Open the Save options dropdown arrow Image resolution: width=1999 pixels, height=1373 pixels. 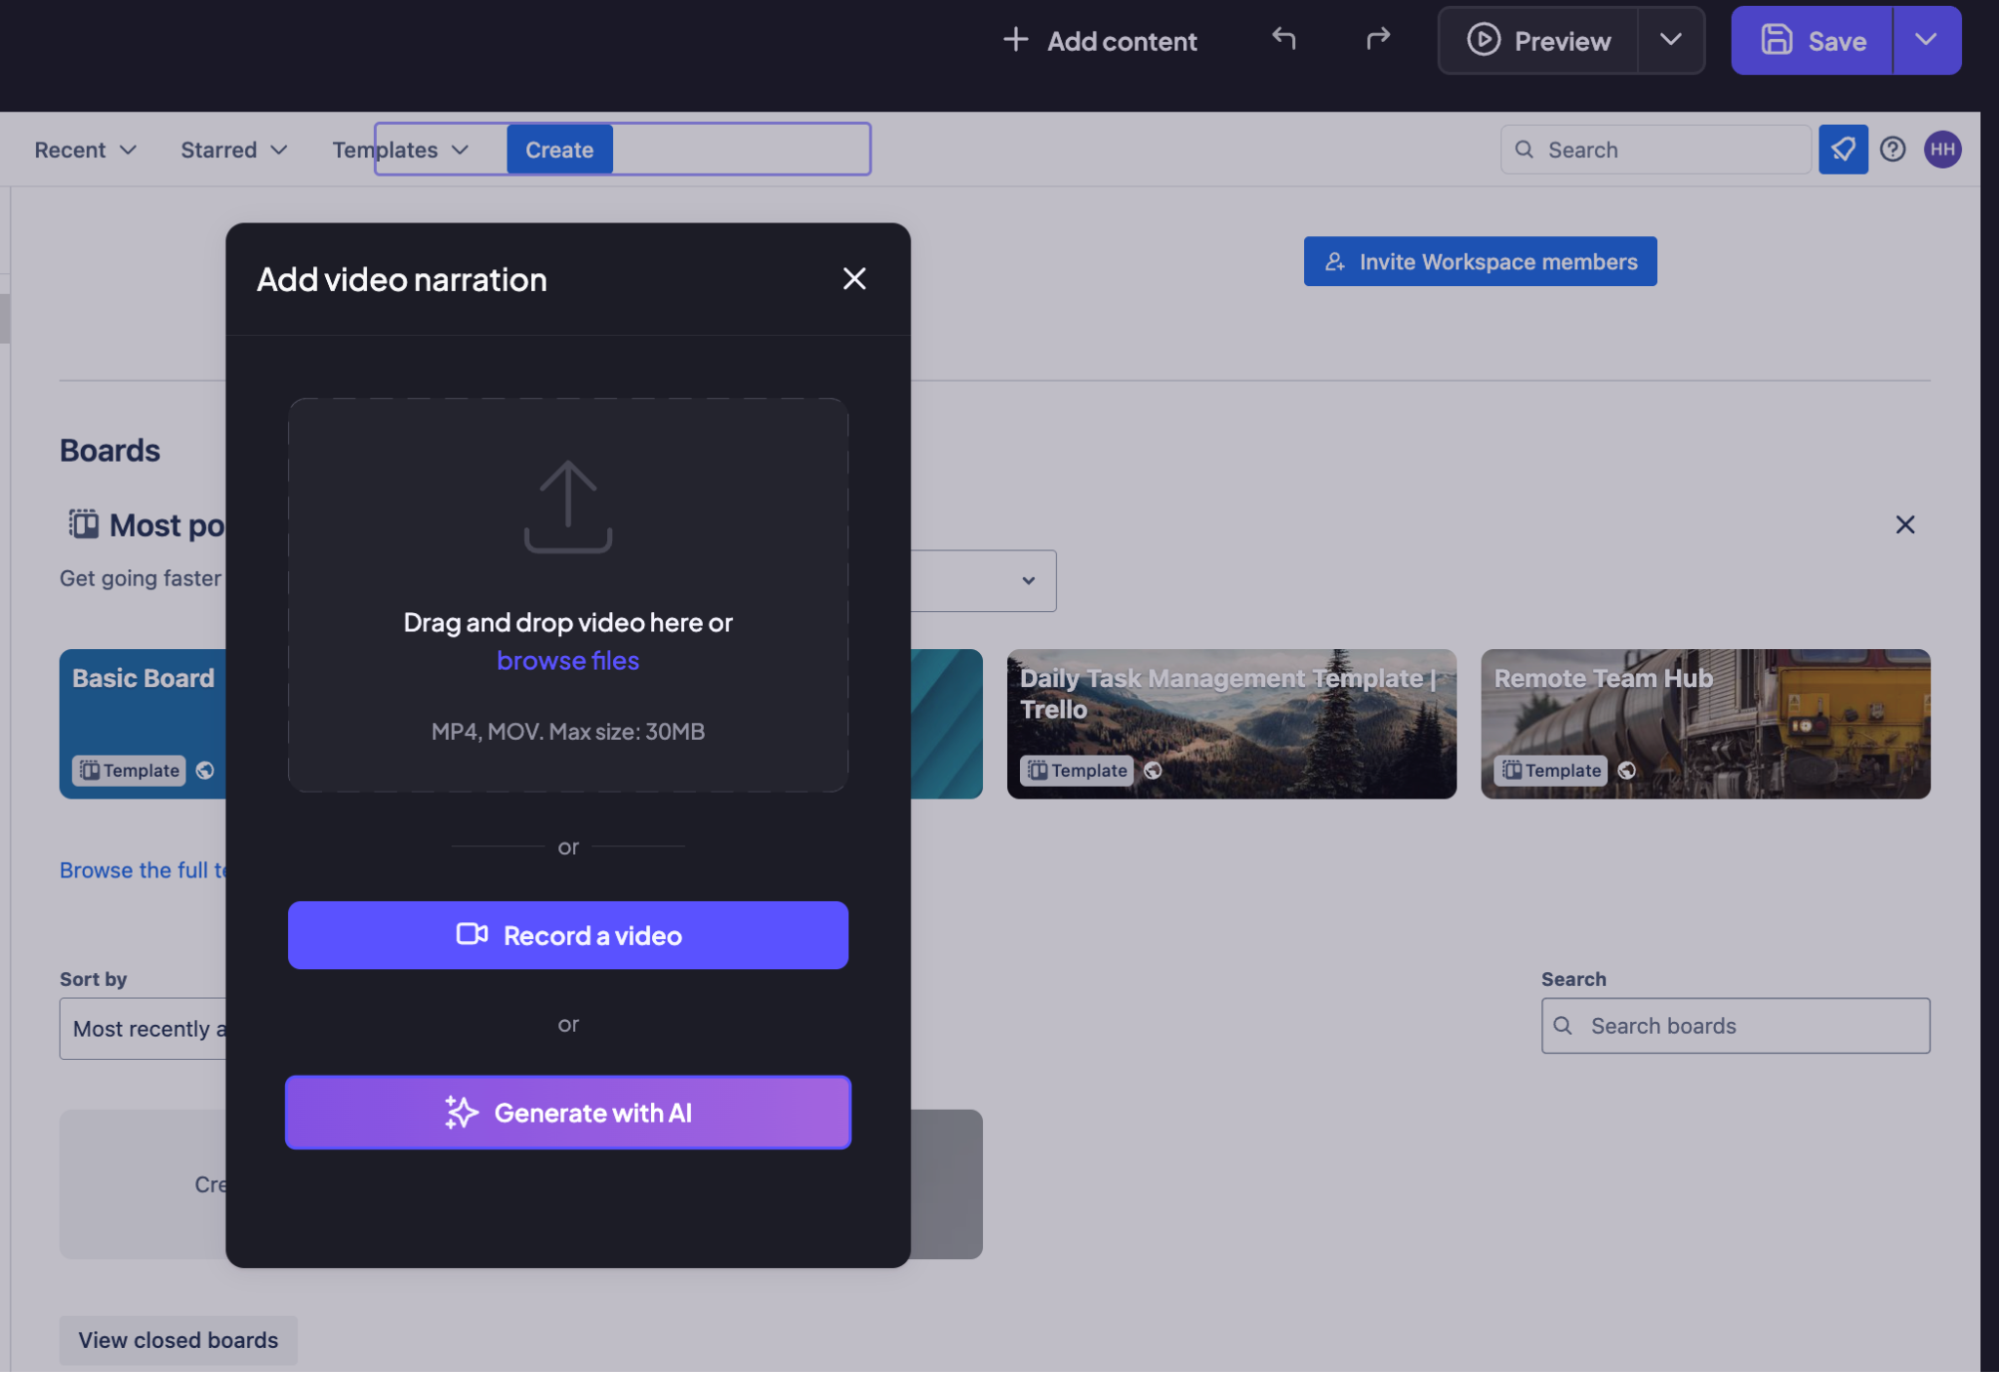[1926, 40]
